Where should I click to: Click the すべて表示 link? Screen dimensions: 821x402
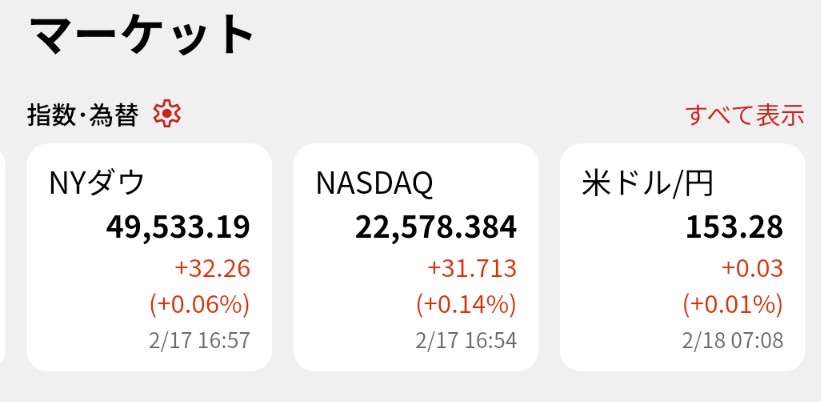click(744, 115)
